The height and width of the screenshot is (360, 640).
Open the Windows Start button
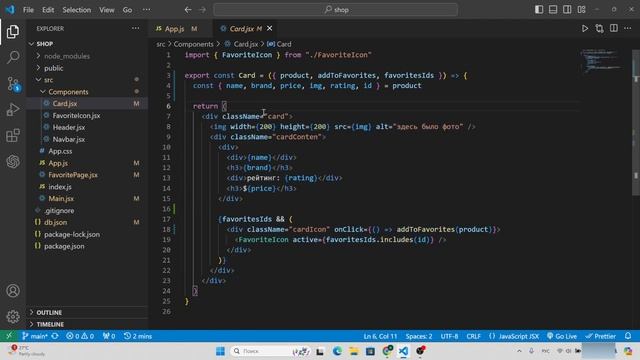pos(220,351)
